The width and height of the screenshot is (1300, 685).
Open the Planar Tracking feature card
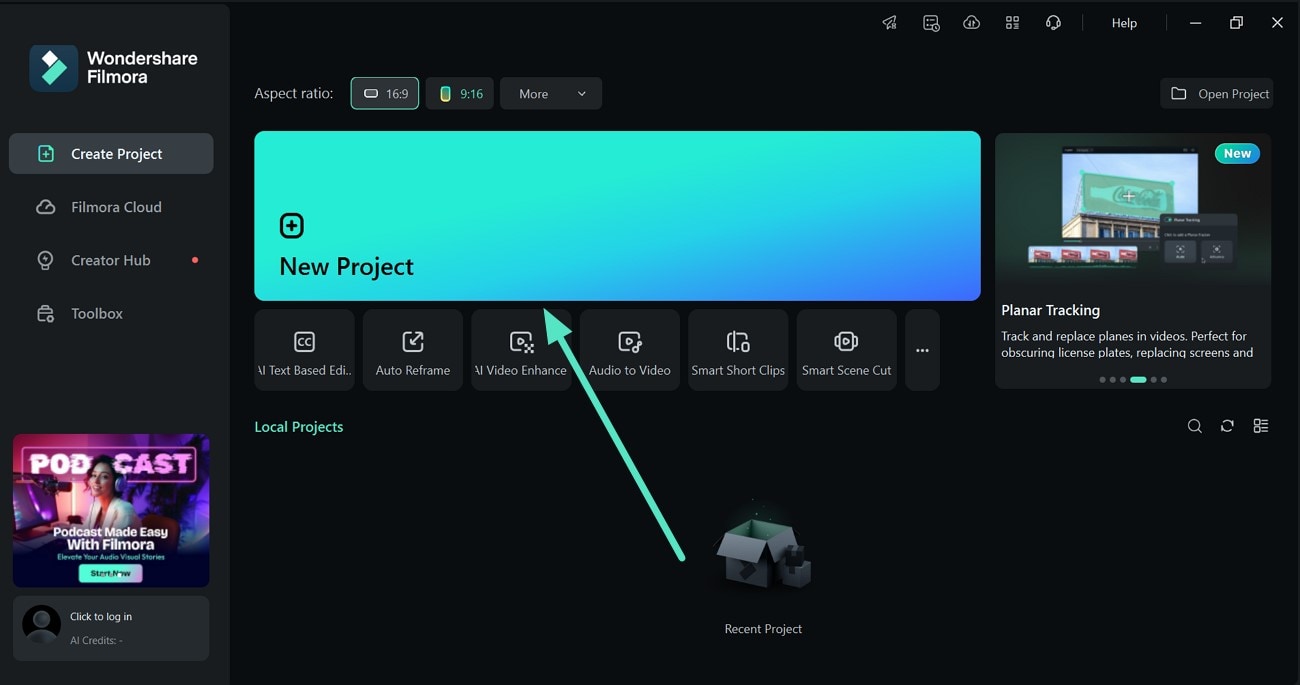pos(1133,260)
